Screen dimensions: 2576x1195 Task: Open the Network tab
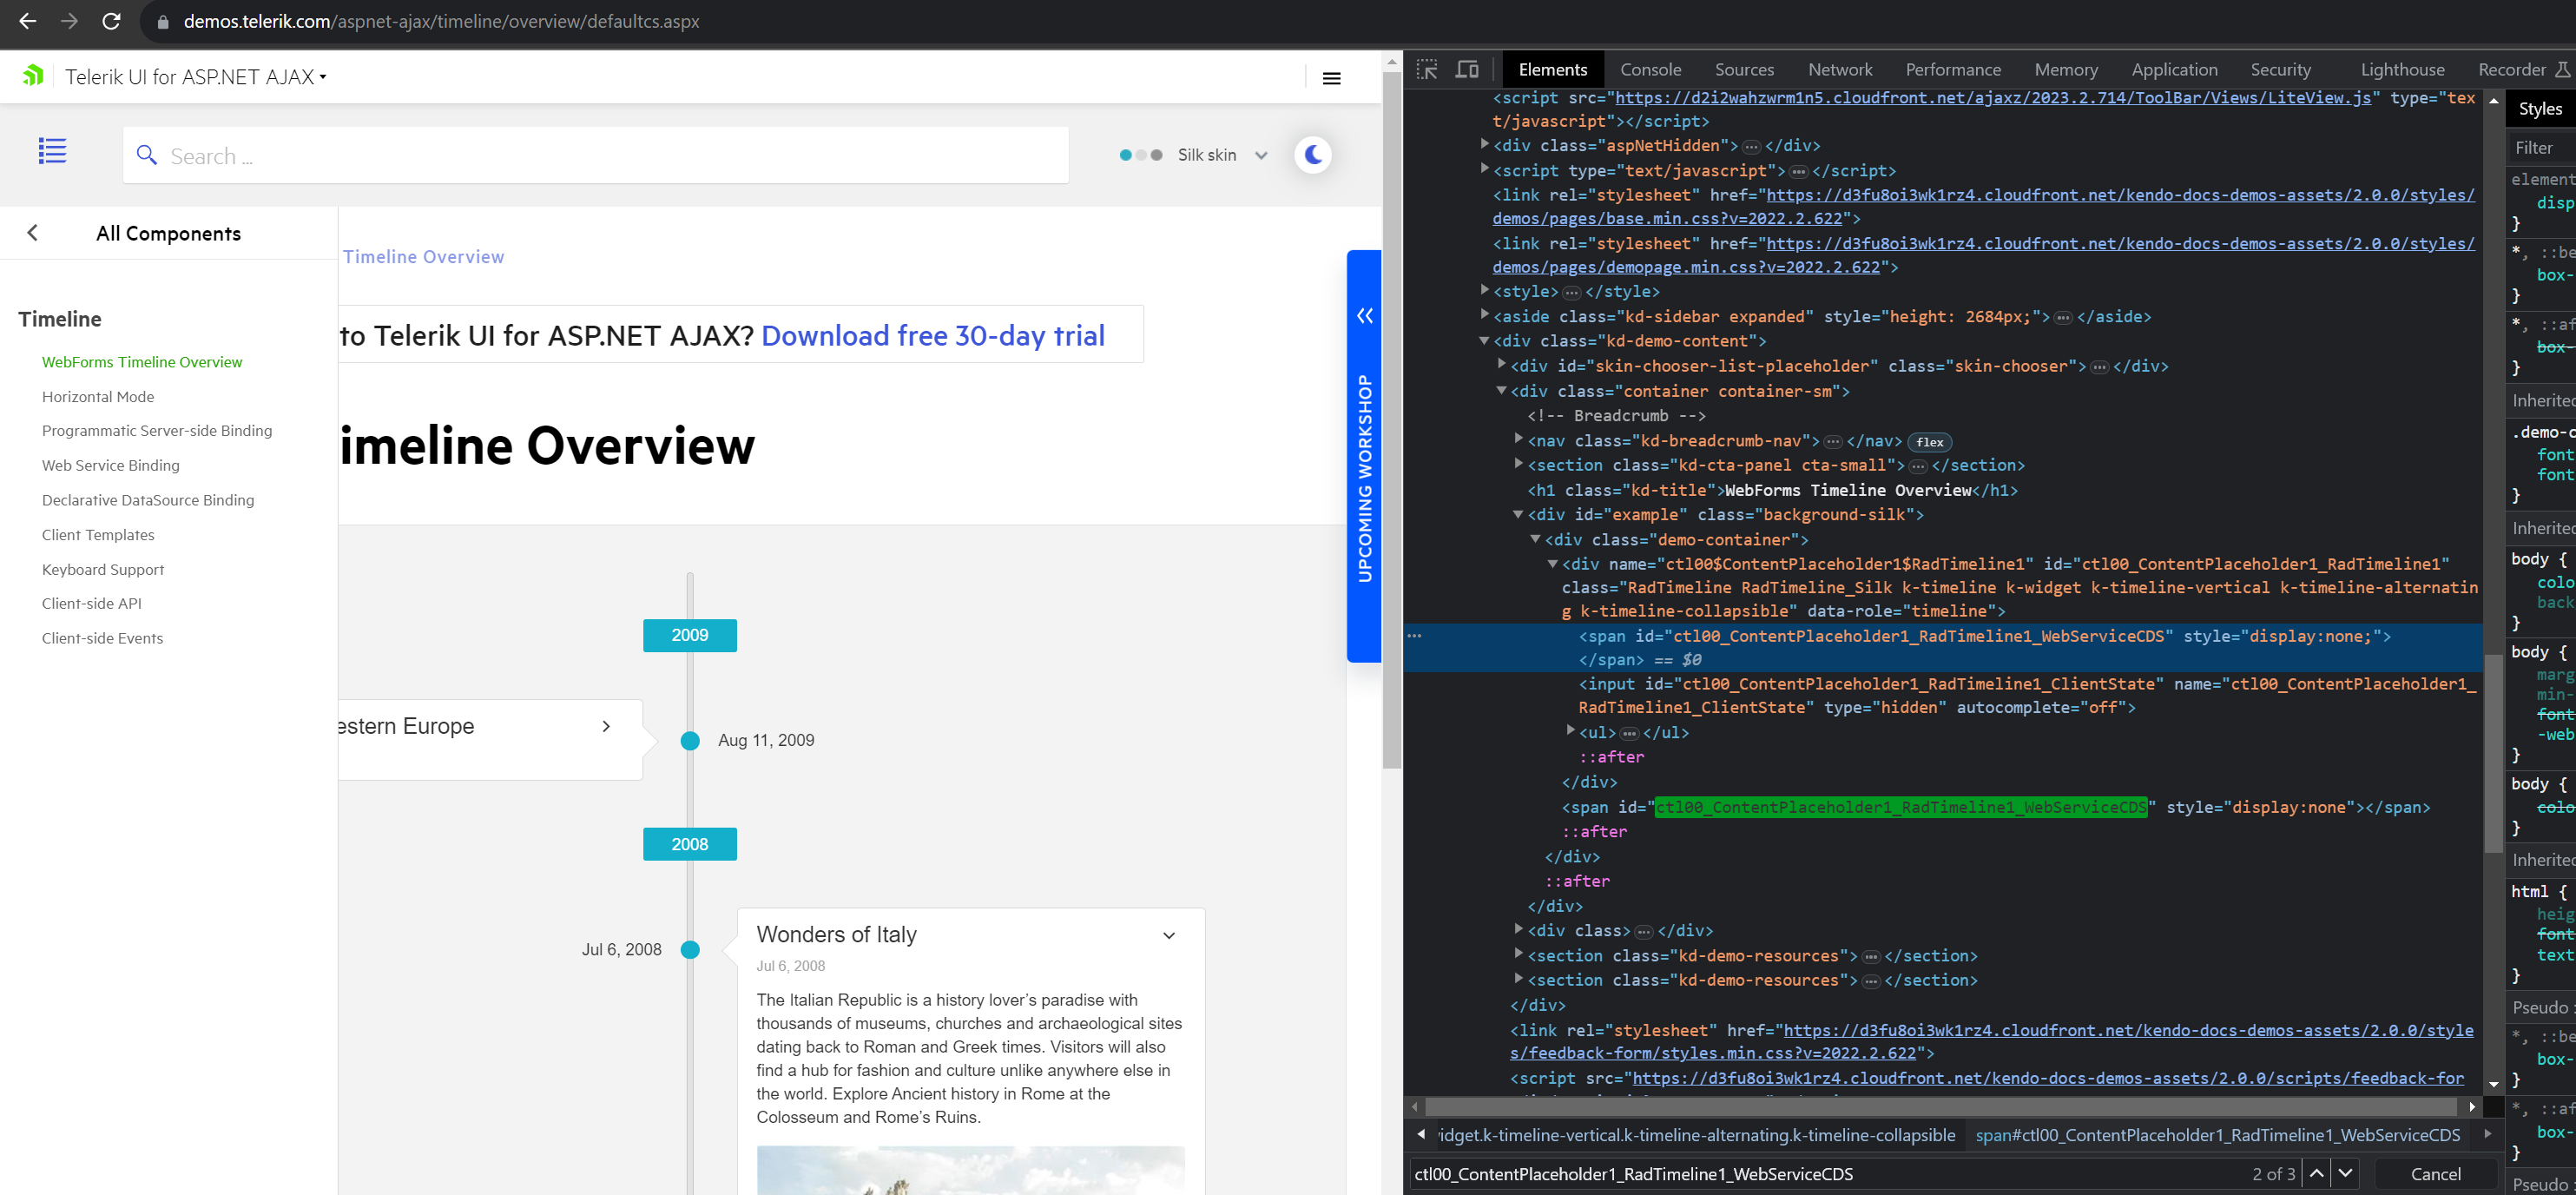1839,70
